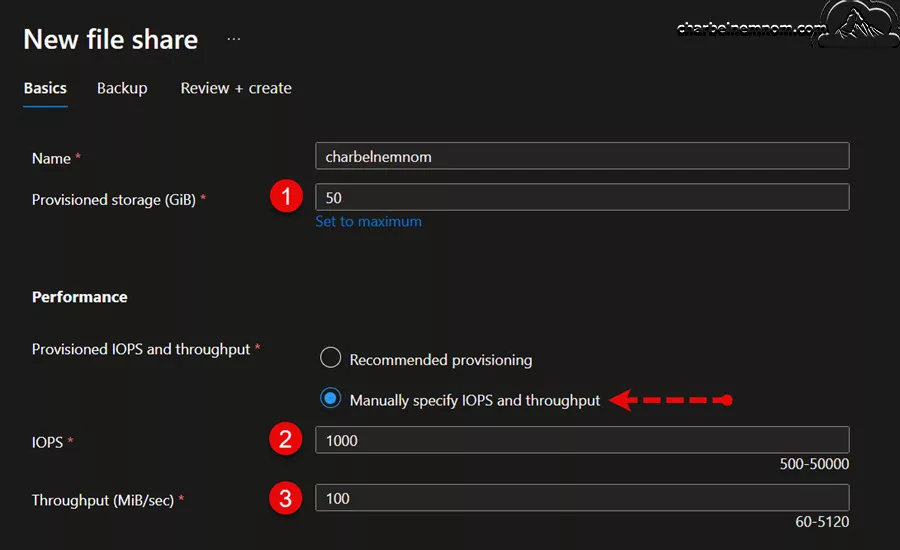This screenshot has height=550, width=900.
Task: Click the Name input field
Action: click(582, 156)
